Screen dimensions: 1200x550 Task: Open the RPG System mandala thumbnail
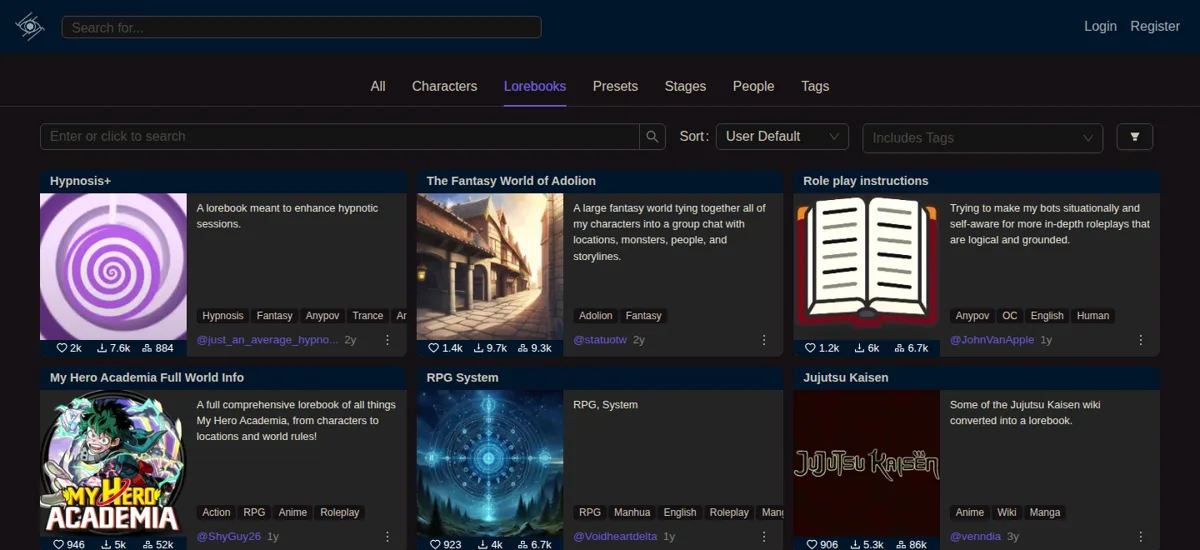(x=490, y=463)
